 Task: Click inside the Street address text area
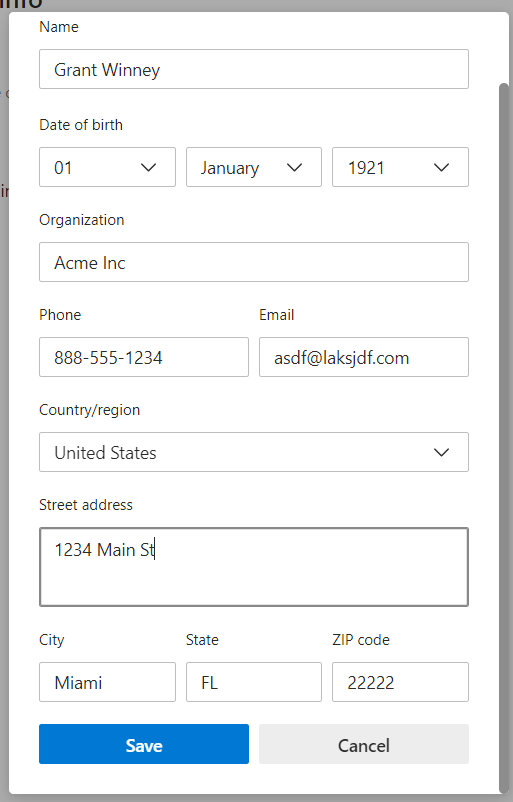click(254, 567)
